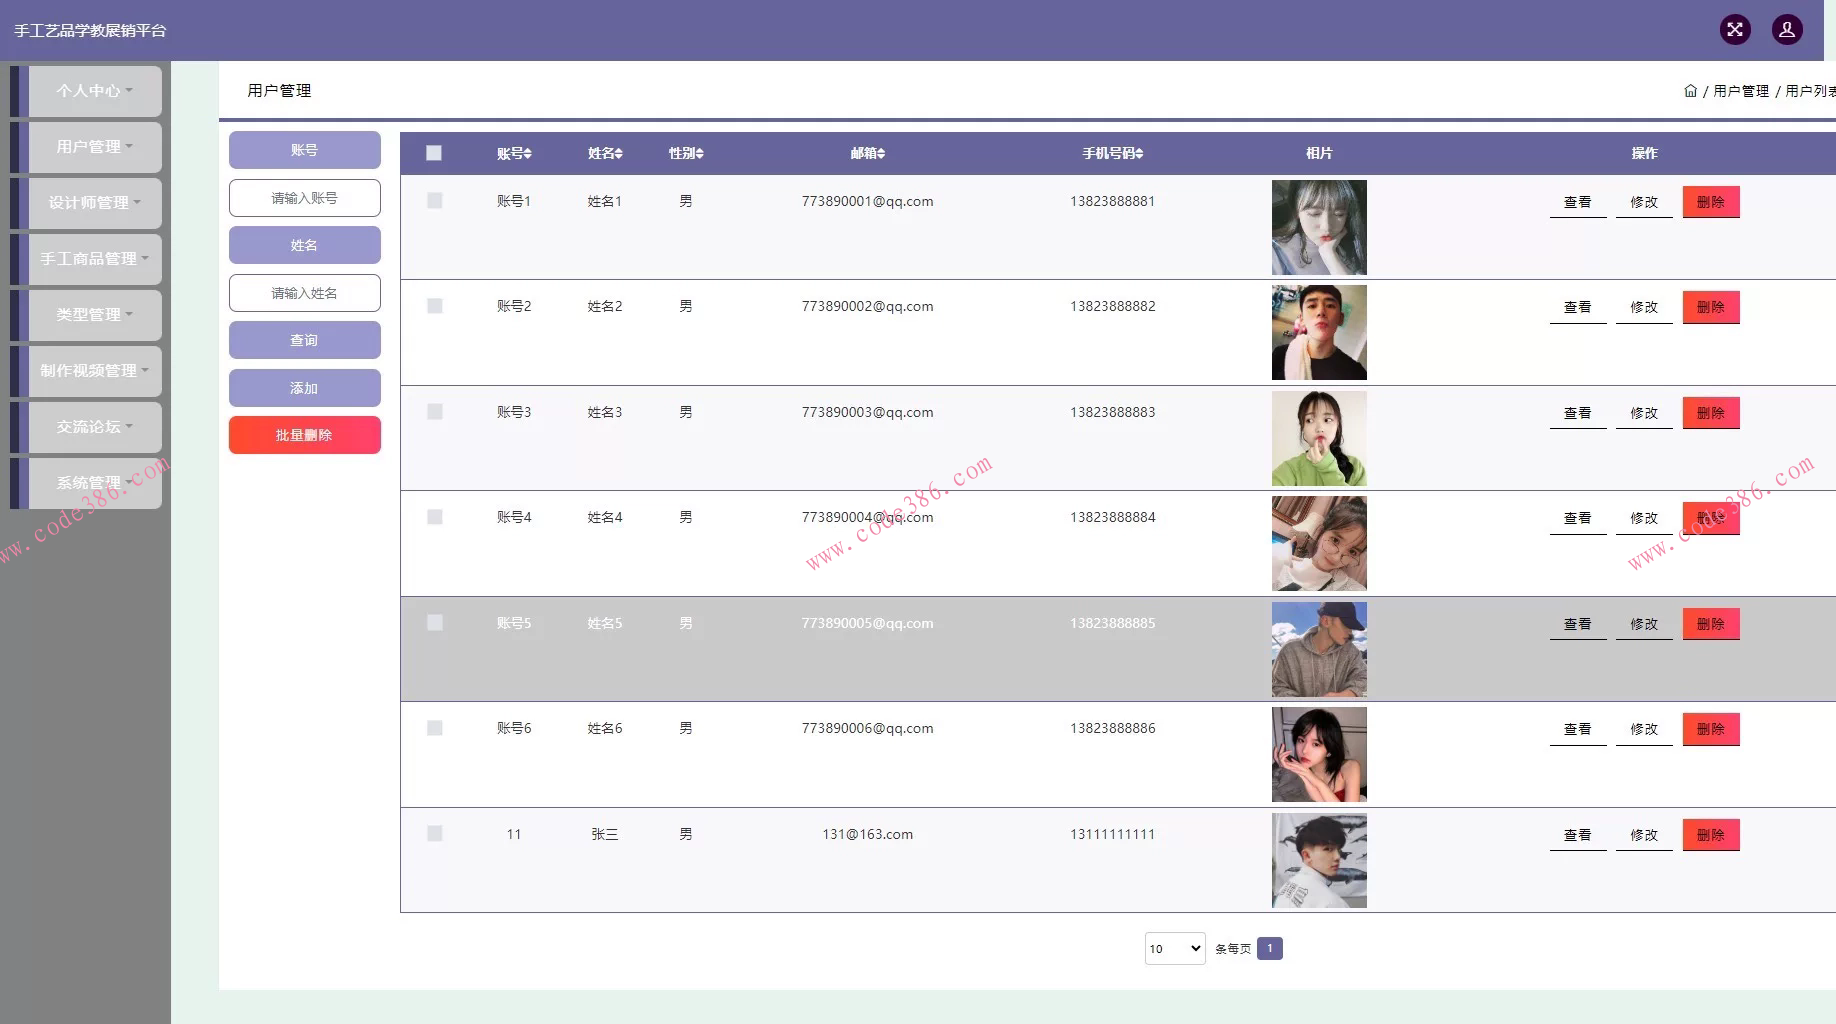Click the 请输入账号 input field
Screen dimensions: 1836x1024
click(x=304, y=198)
